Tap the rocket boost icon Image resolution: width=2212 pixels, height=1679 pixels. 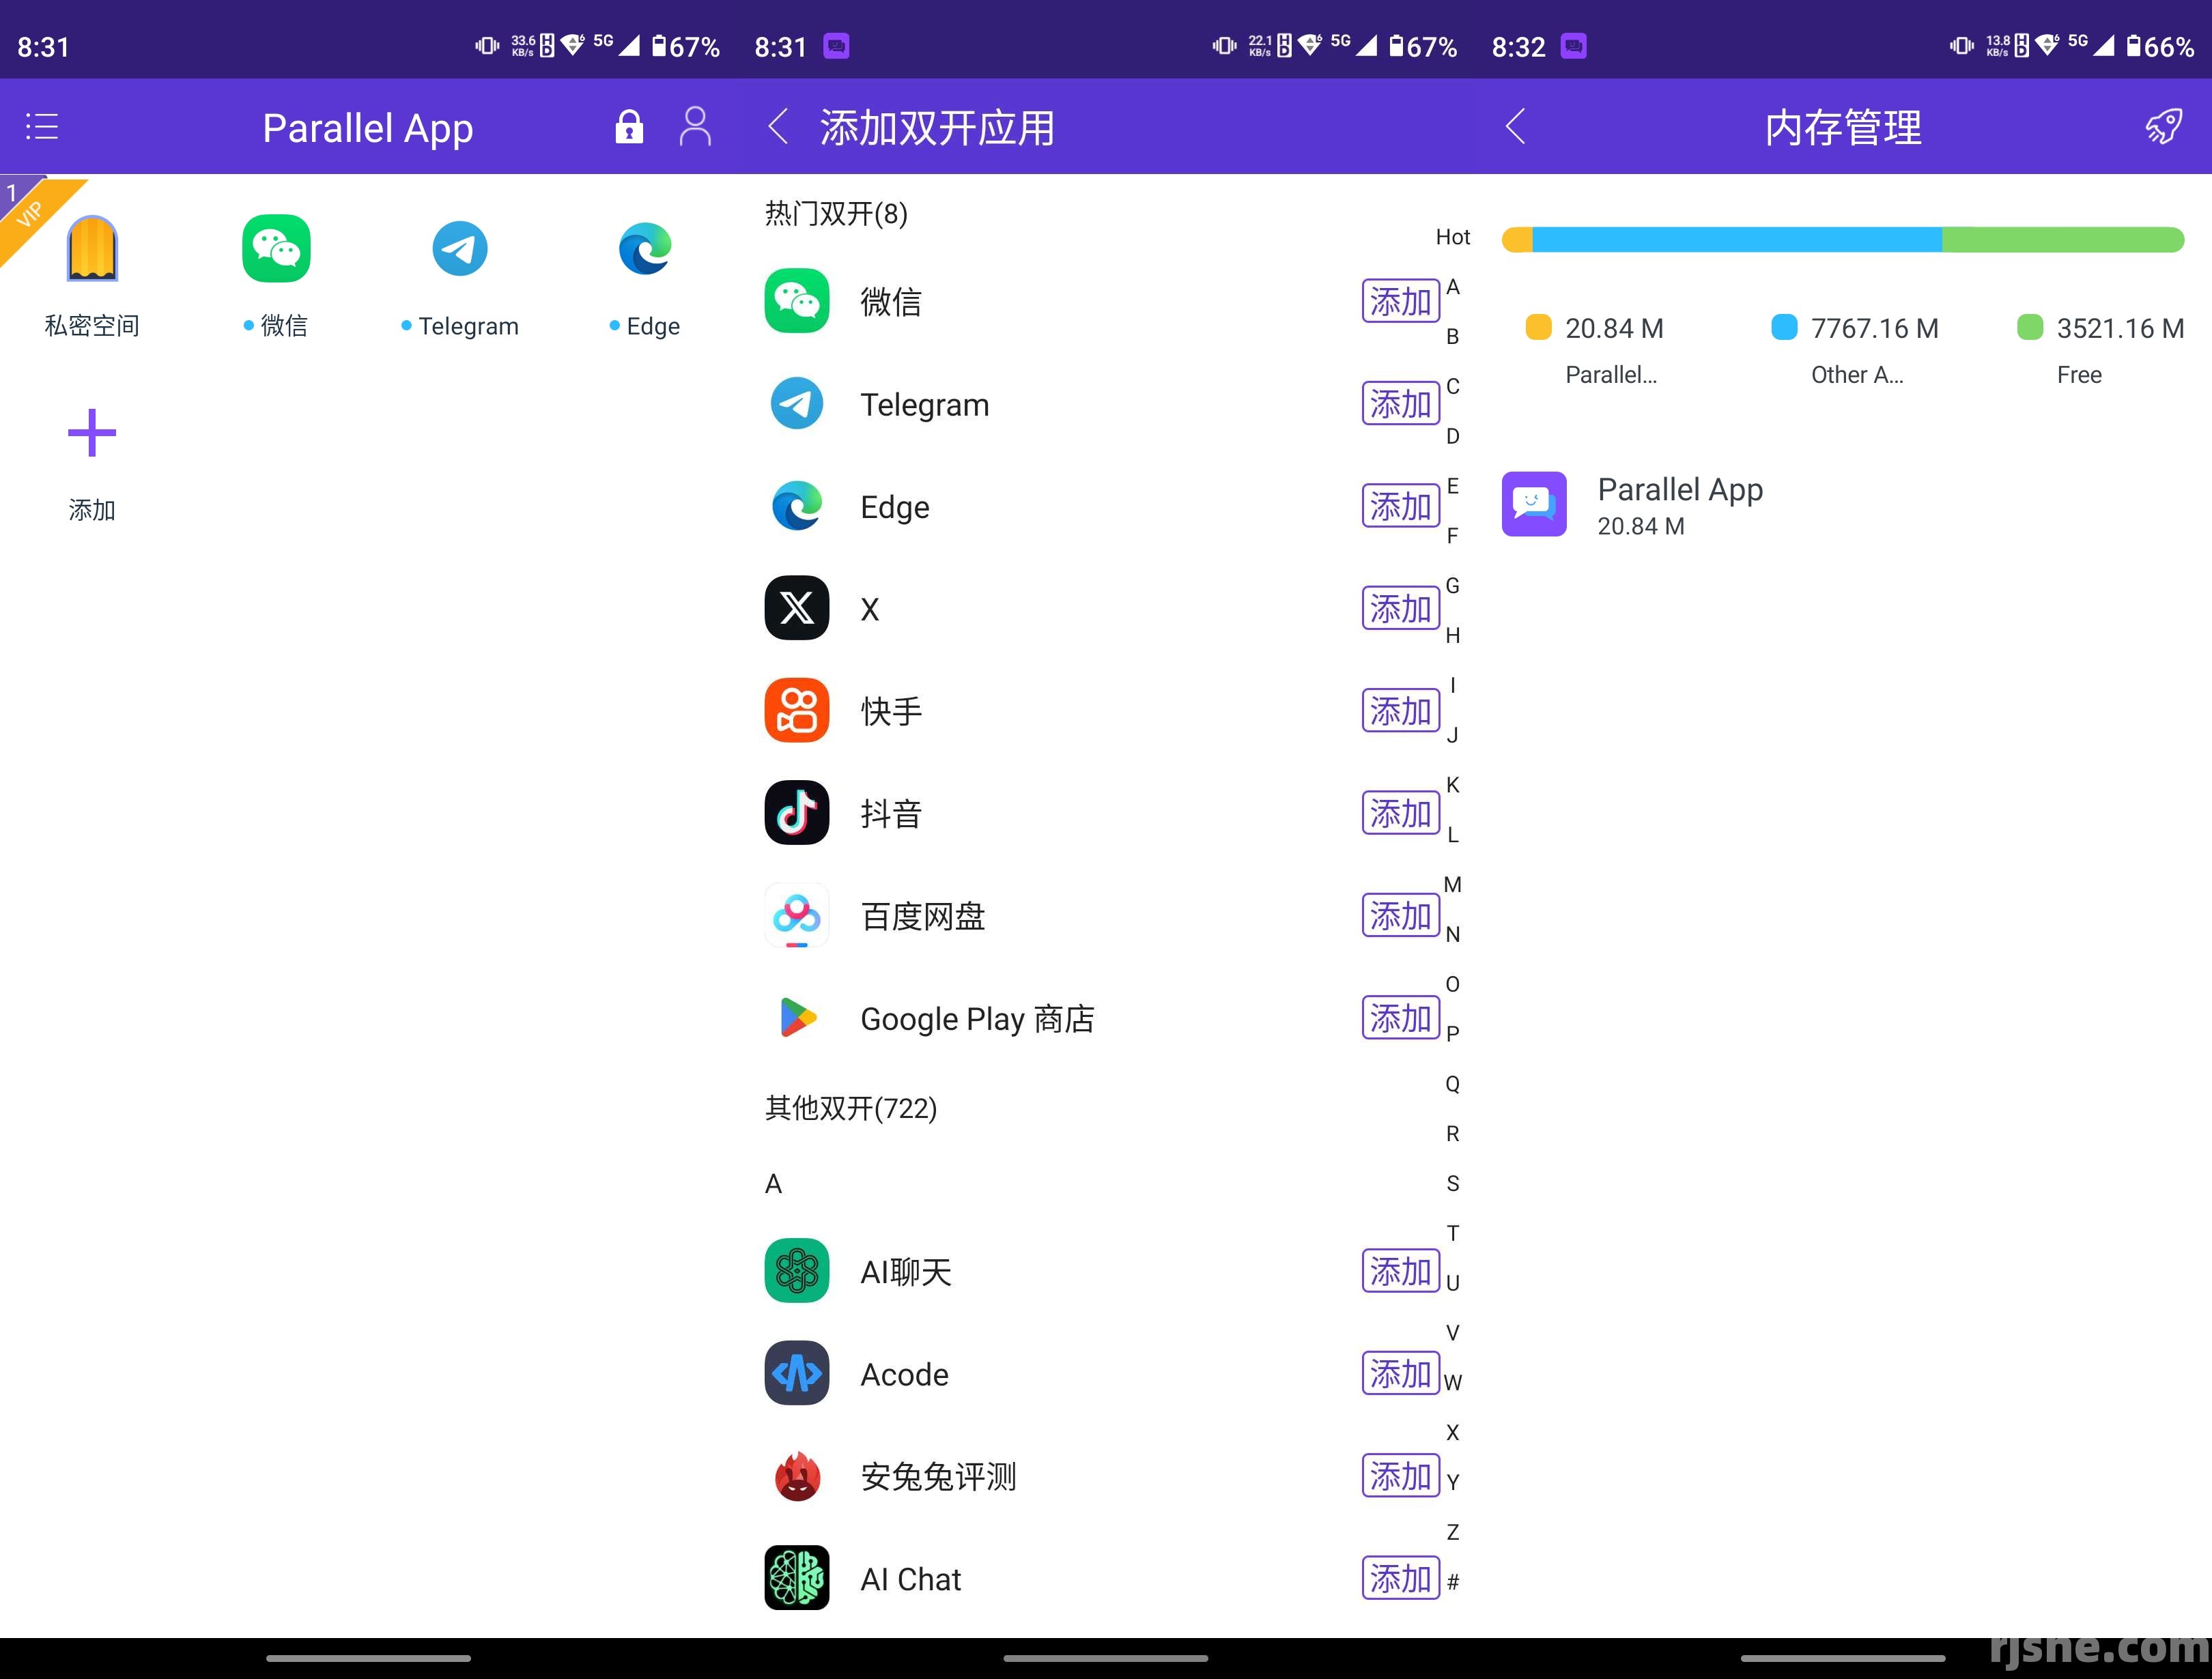(2164, 127)
